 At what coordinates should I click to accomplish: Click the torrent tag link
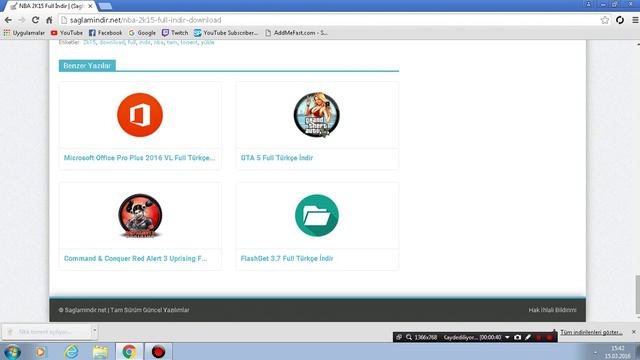point(189,42)
